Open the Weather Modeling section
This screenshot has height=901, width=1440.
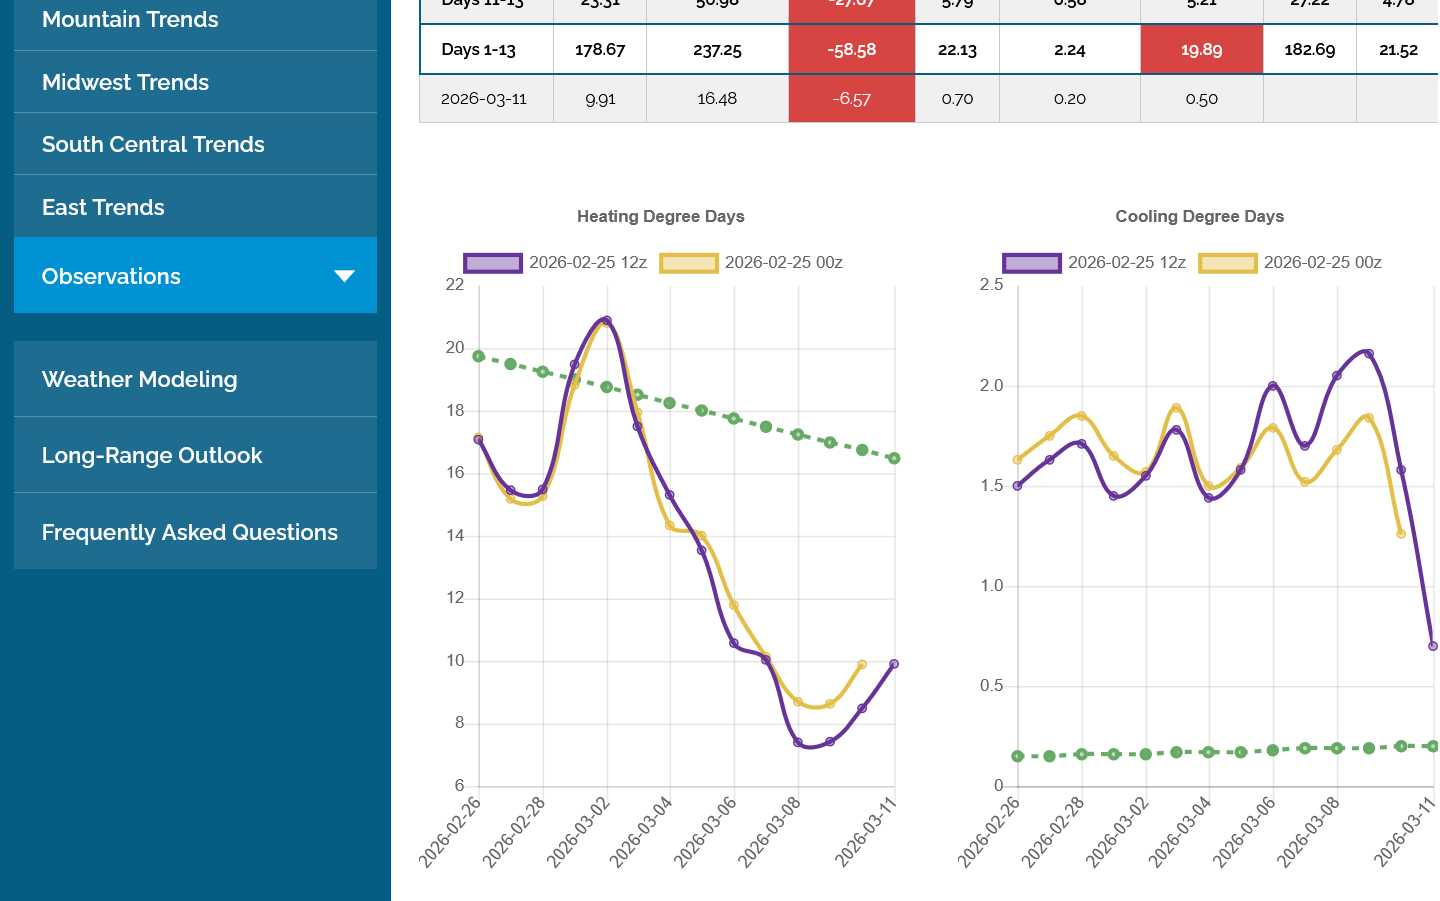point(140,380)
